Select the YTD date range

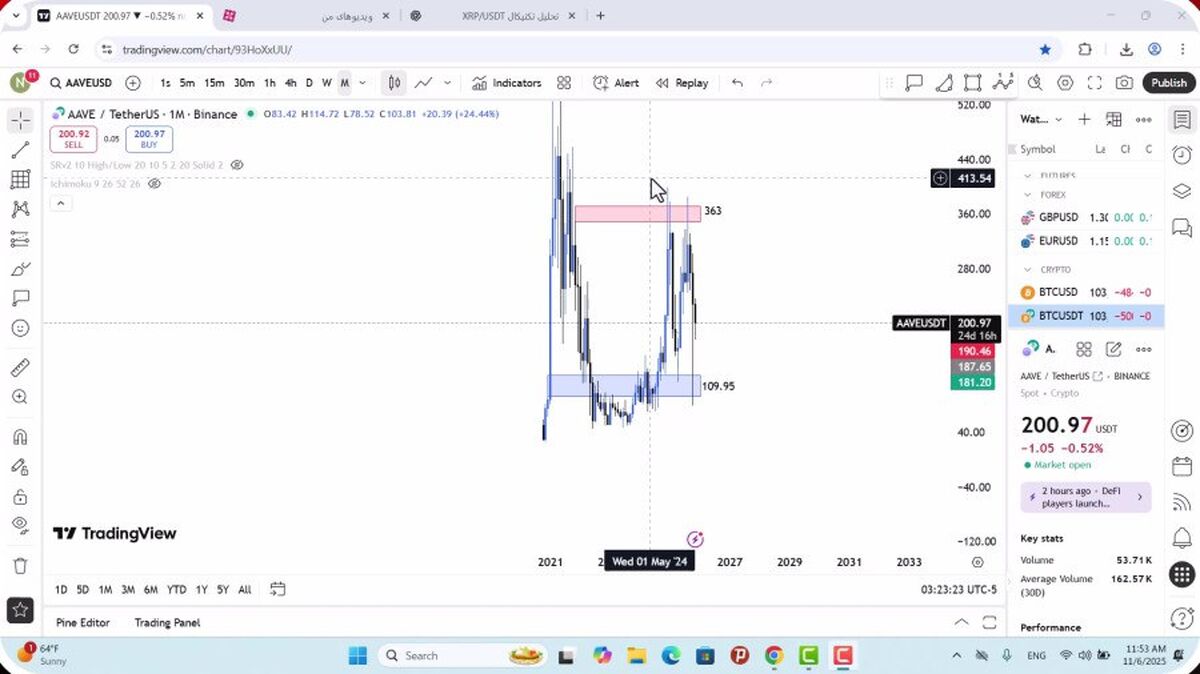tap(176, 590)
